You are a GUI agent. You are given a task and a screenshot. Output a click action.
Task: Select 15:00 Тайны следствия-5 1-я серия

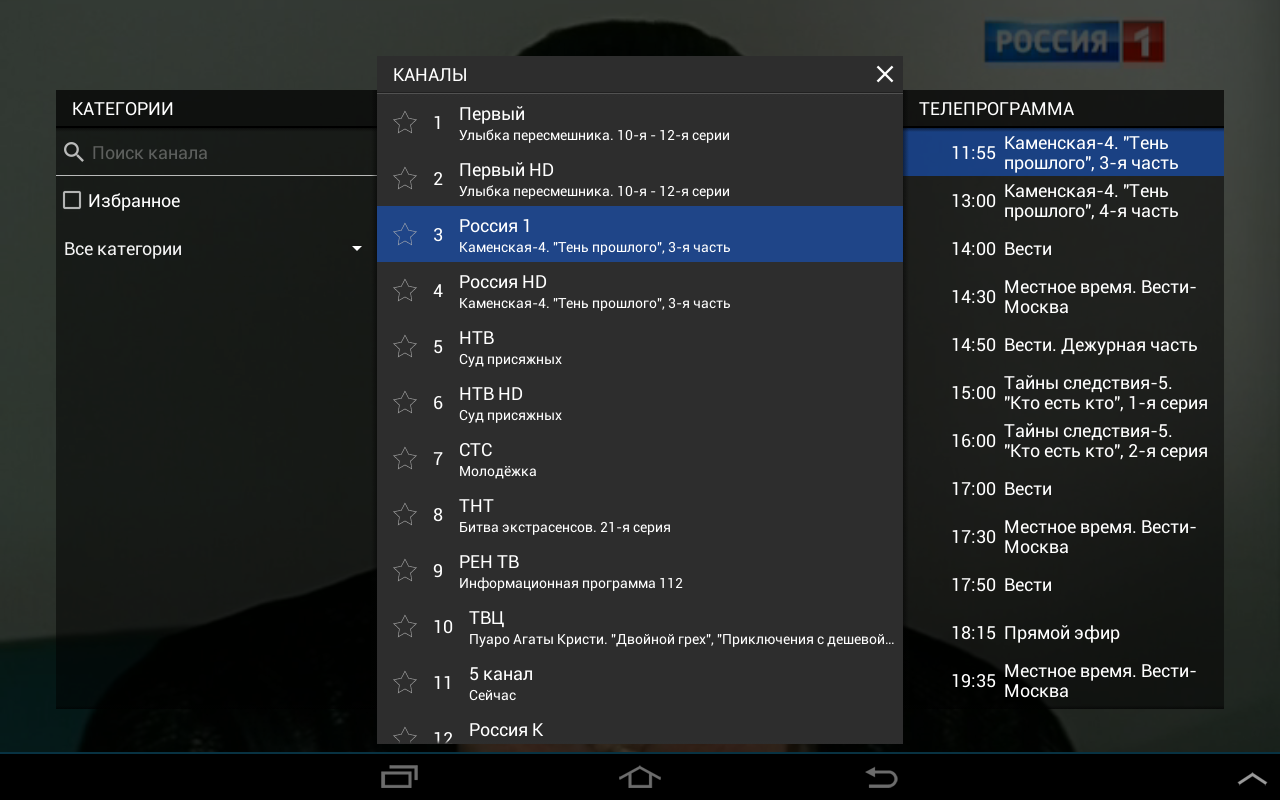tap(1064, 393)
